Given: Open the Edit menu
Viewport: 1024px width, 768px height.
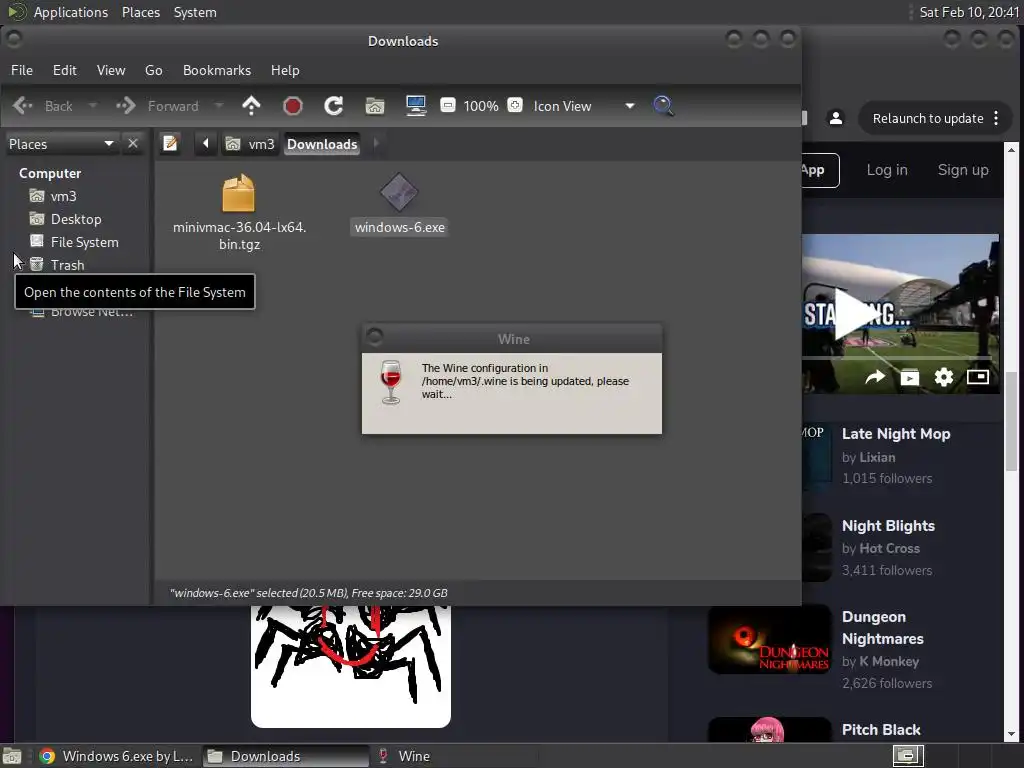Looking at the screenshot, I should pos(65,70).
